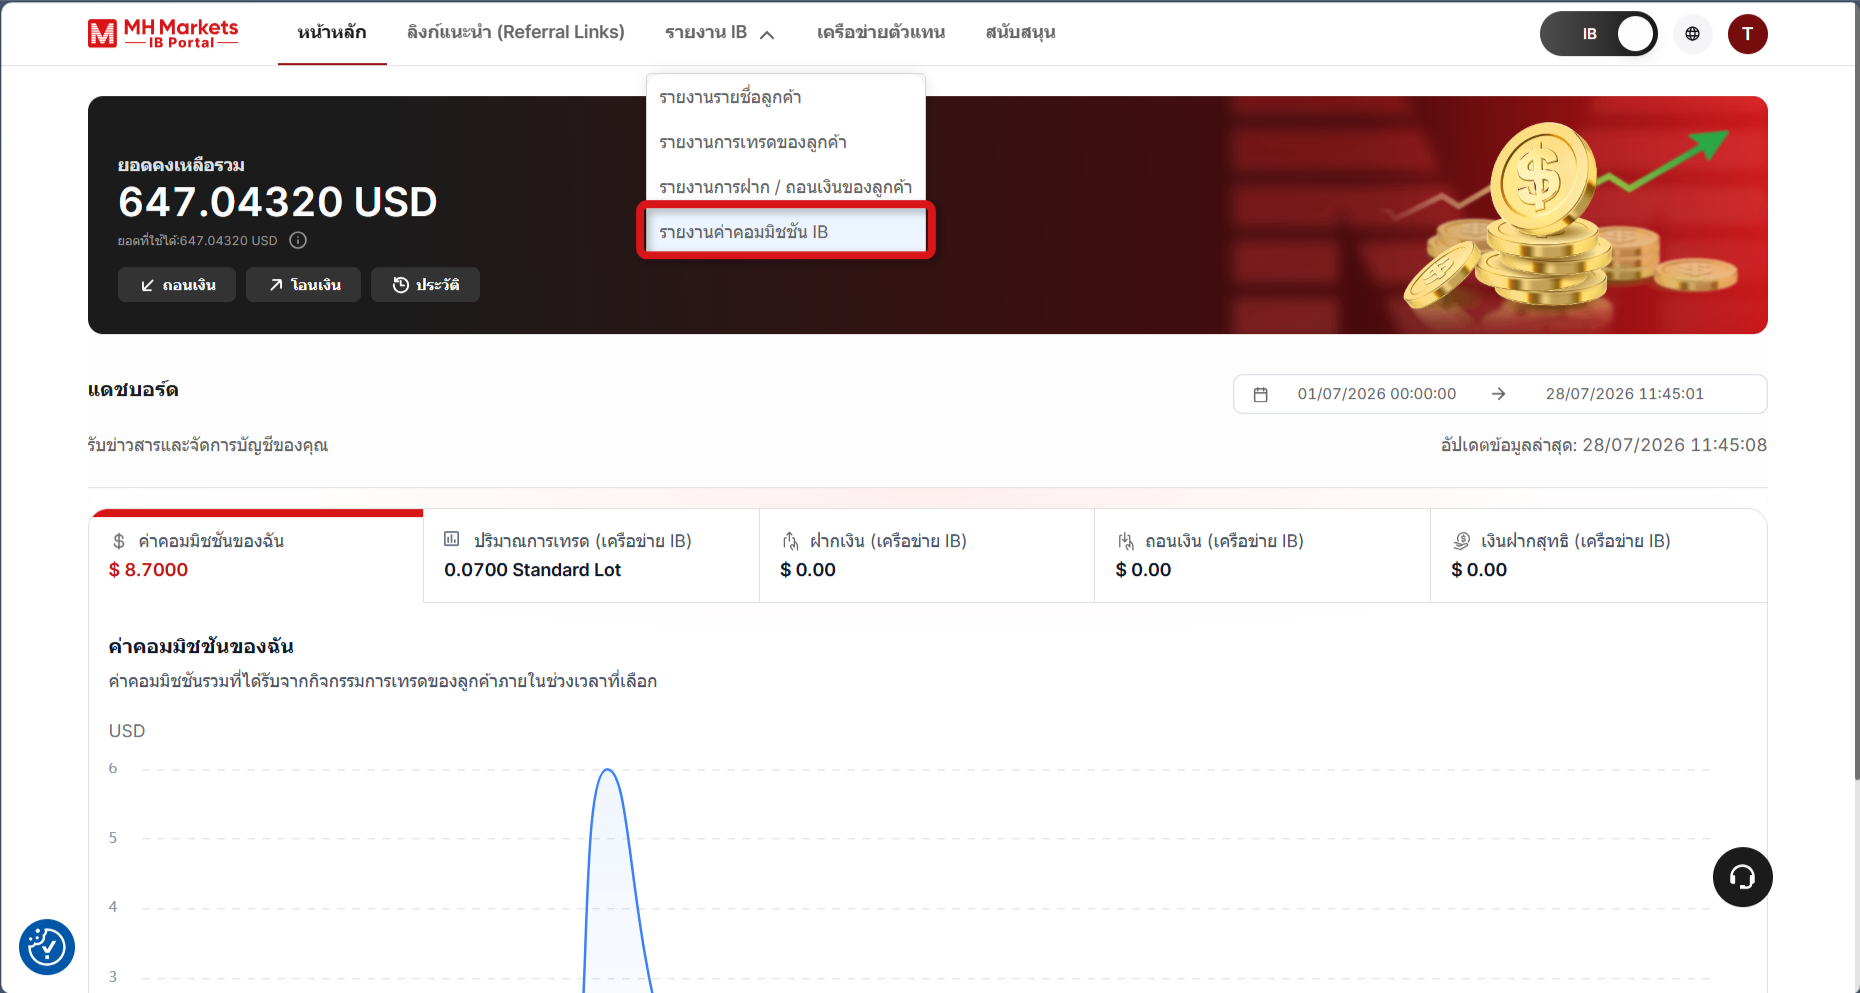Click the อัปเดตข้อมูลล่าสุด timestamp text
Viewport: 1860px width, 993px height.
click(x=1603, y=445)
